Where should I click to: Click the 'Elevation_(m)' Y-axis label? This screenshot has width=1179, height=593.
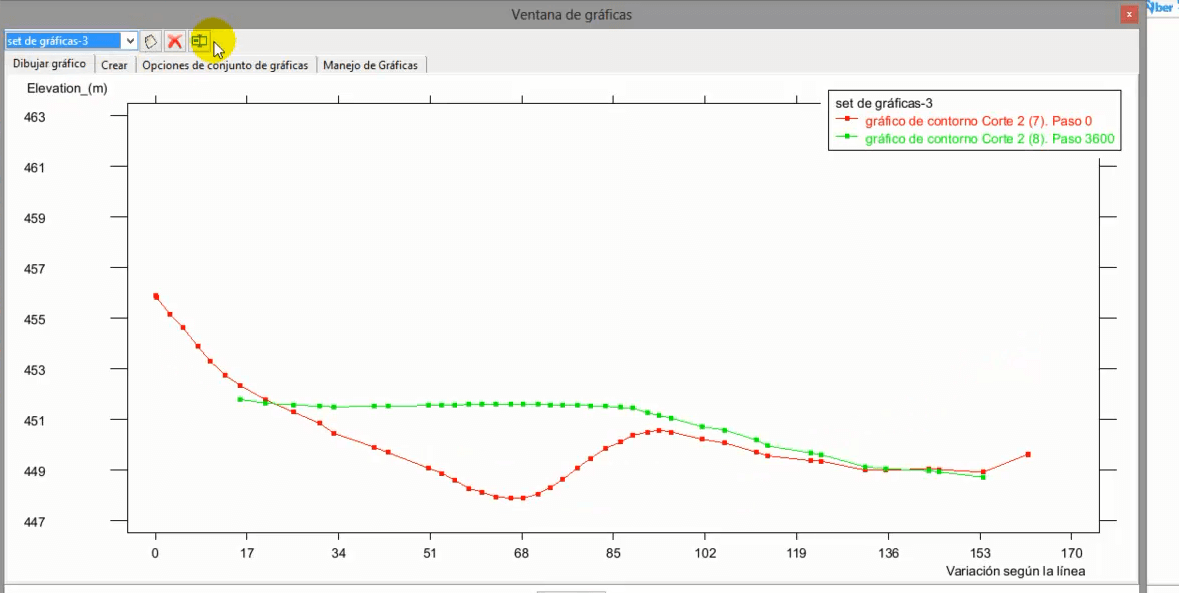coord(67,89)
